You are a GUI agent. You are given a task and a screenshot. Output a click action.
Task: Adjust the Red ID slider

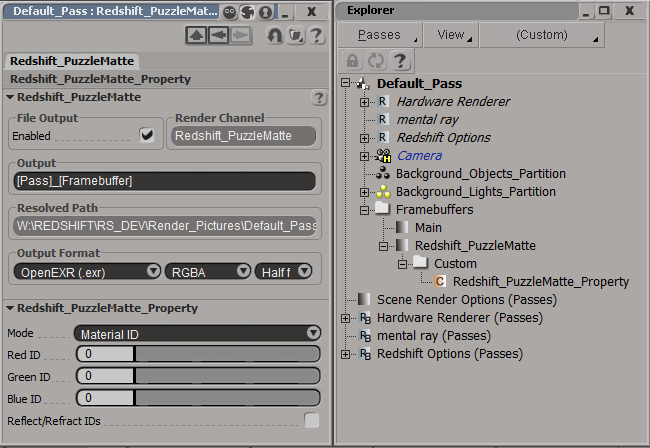coord(198,354)
